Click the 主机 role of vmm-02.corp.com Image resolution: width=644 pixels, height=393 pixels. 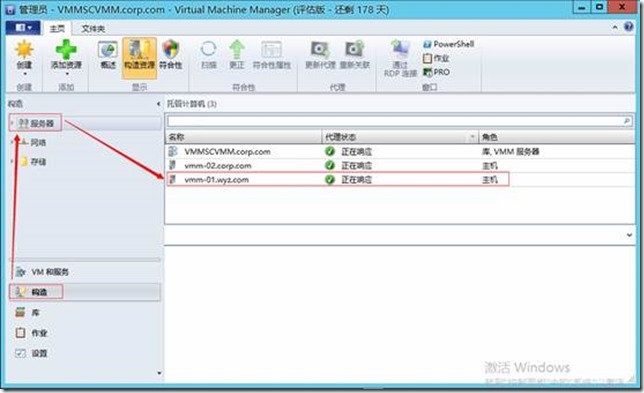point(490,165)
